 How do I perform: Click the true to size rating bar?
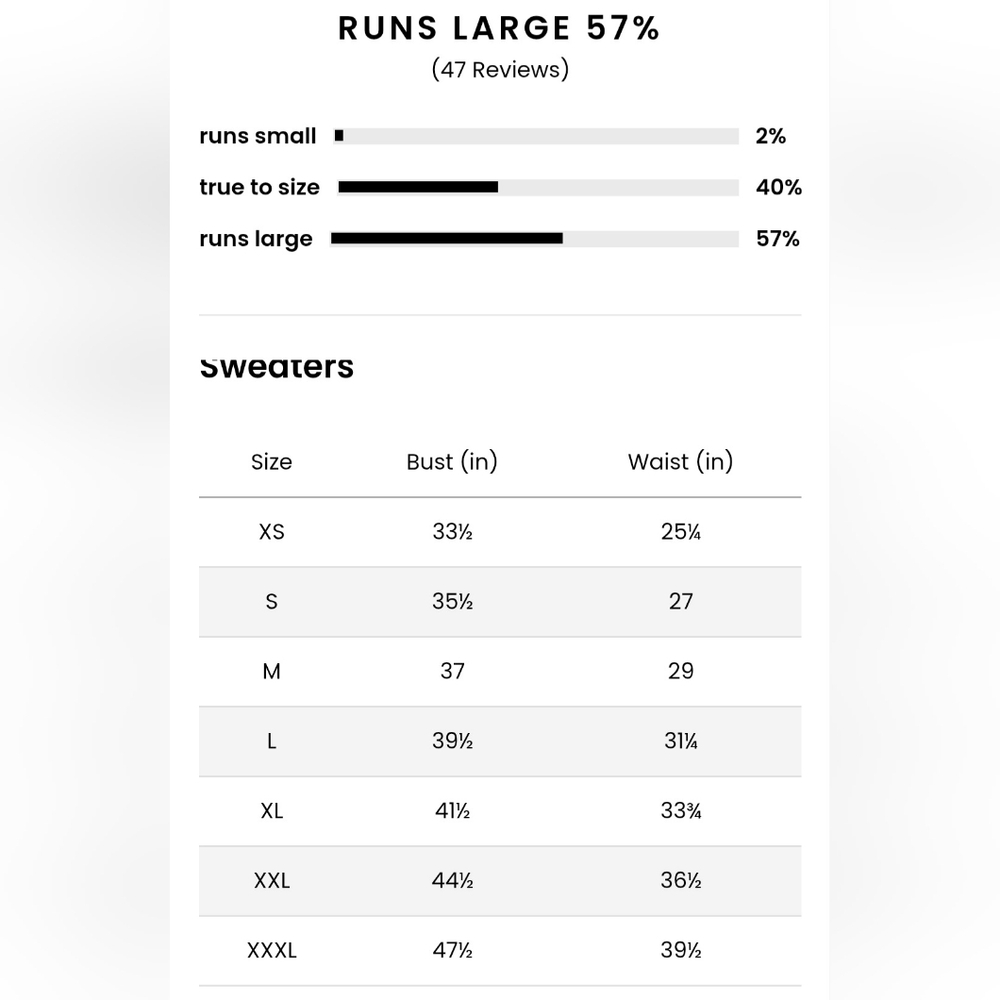538,187
